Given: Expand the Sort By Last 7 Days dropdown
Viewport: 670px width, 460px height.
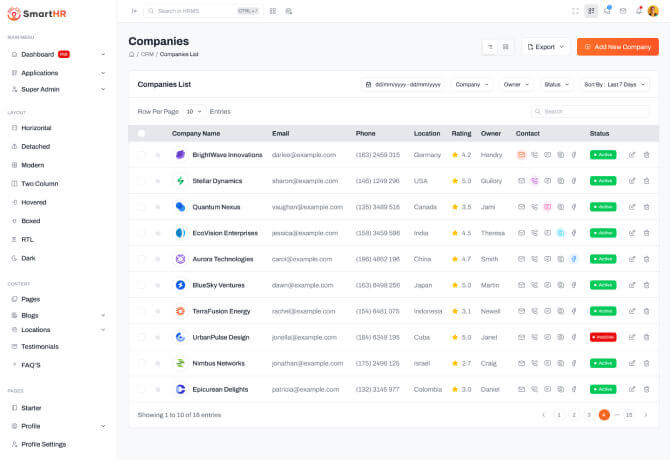Looking at the screenshot, I should click(612, 85).
